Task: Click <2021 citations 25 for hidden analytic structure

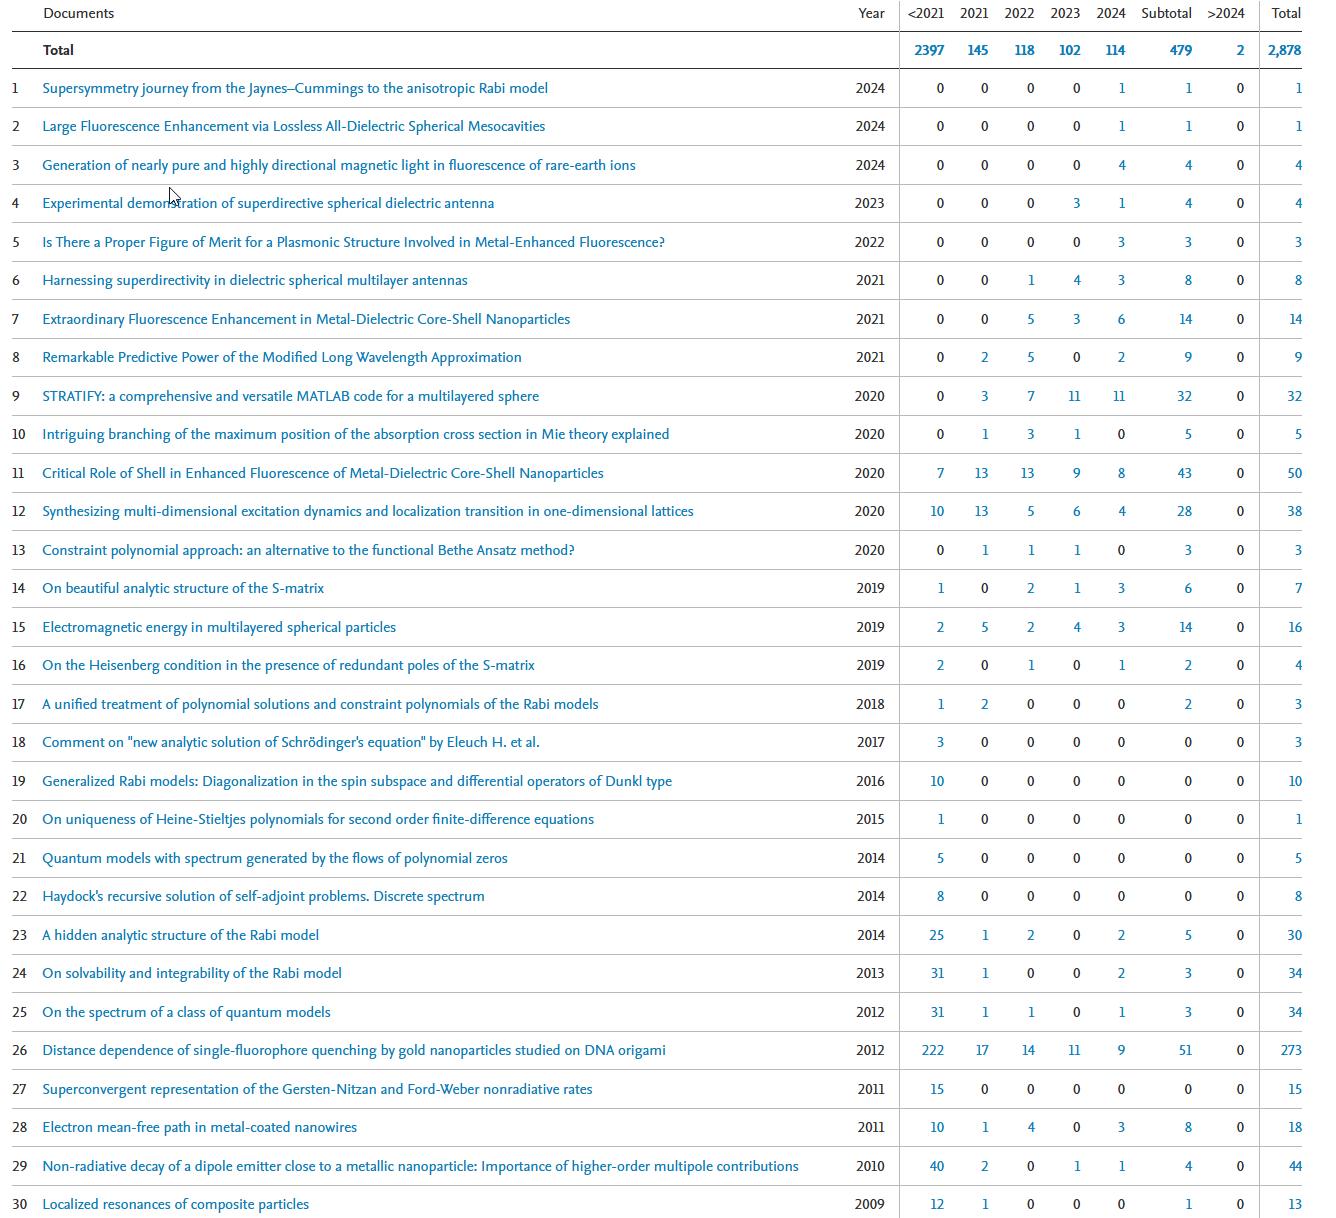Action: [937, 935]
